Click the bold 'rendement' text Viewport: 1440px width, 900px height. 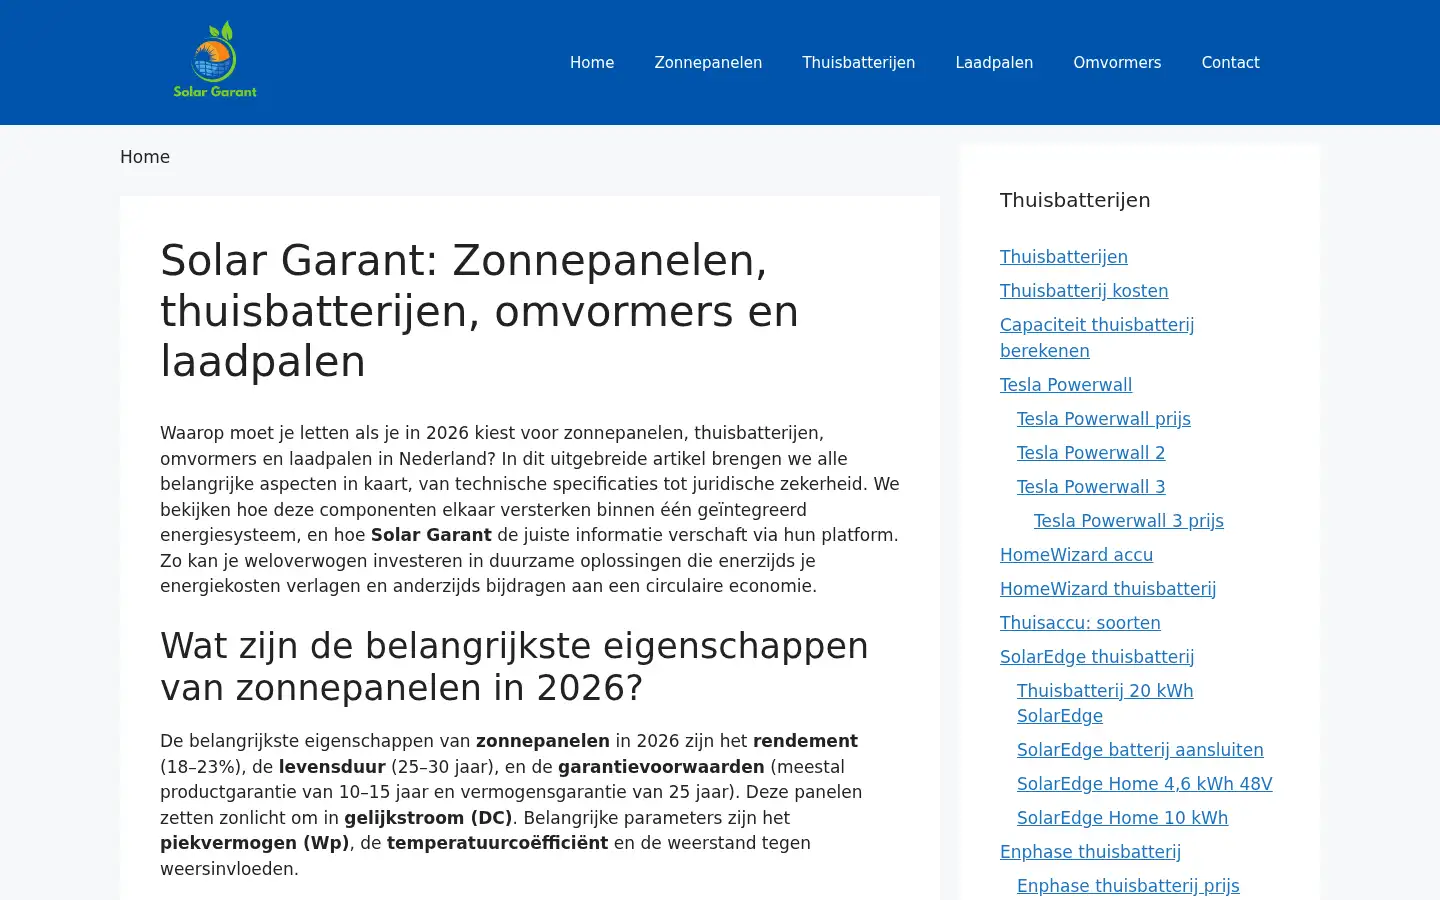pos(805,741)
